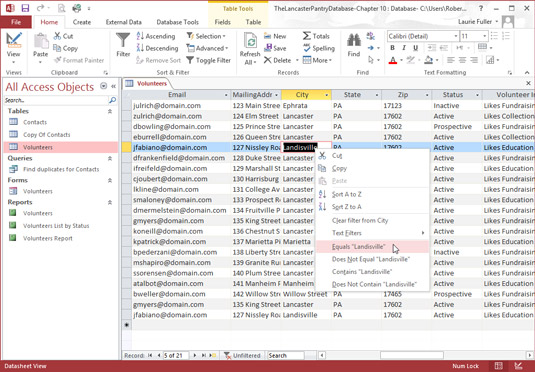The width and height of the screenshot is (535, 372).
Task: Open the Selection filter dropdown
Action: [x=206, y=36]
